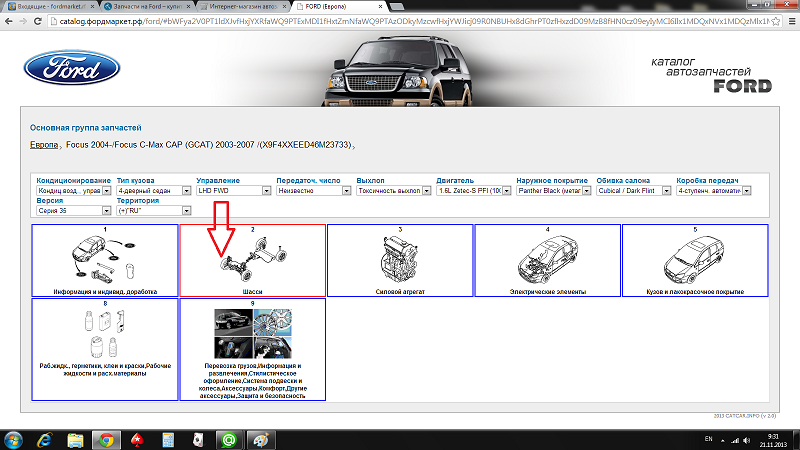Switch to the Интернет-магазин авто tab
This screenshot has height=450, width=800.
[x=243, y=7]
